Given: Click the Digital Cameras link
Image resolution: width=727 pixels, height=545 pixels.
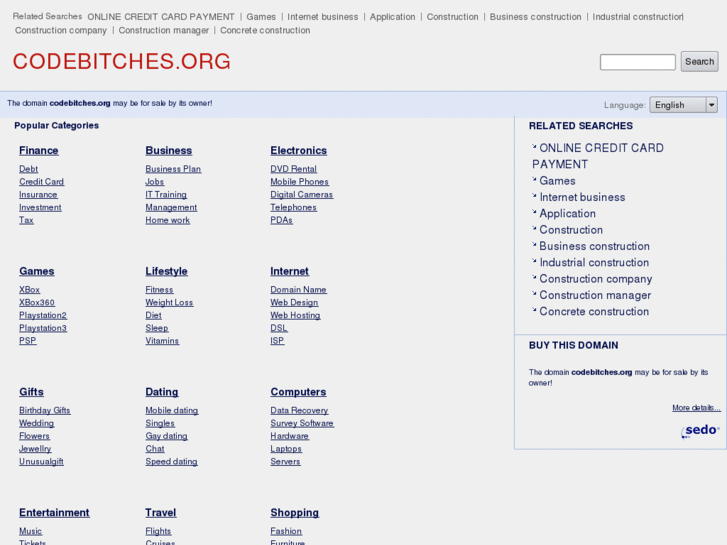Looking at the screenshot, I should (x=301, y=195).
